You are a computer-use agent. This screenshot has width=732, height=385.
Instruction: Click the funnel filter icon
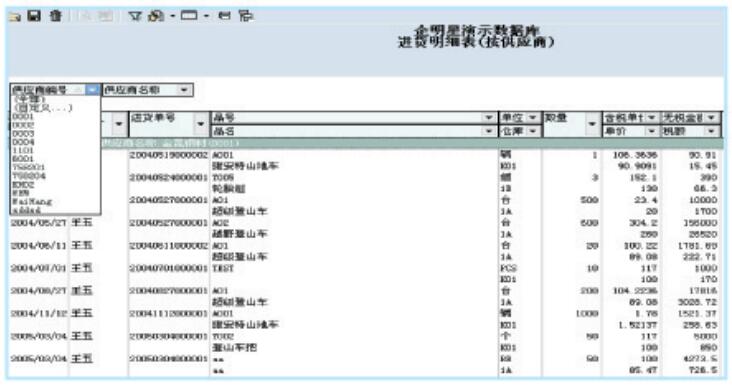click(134, 16)
